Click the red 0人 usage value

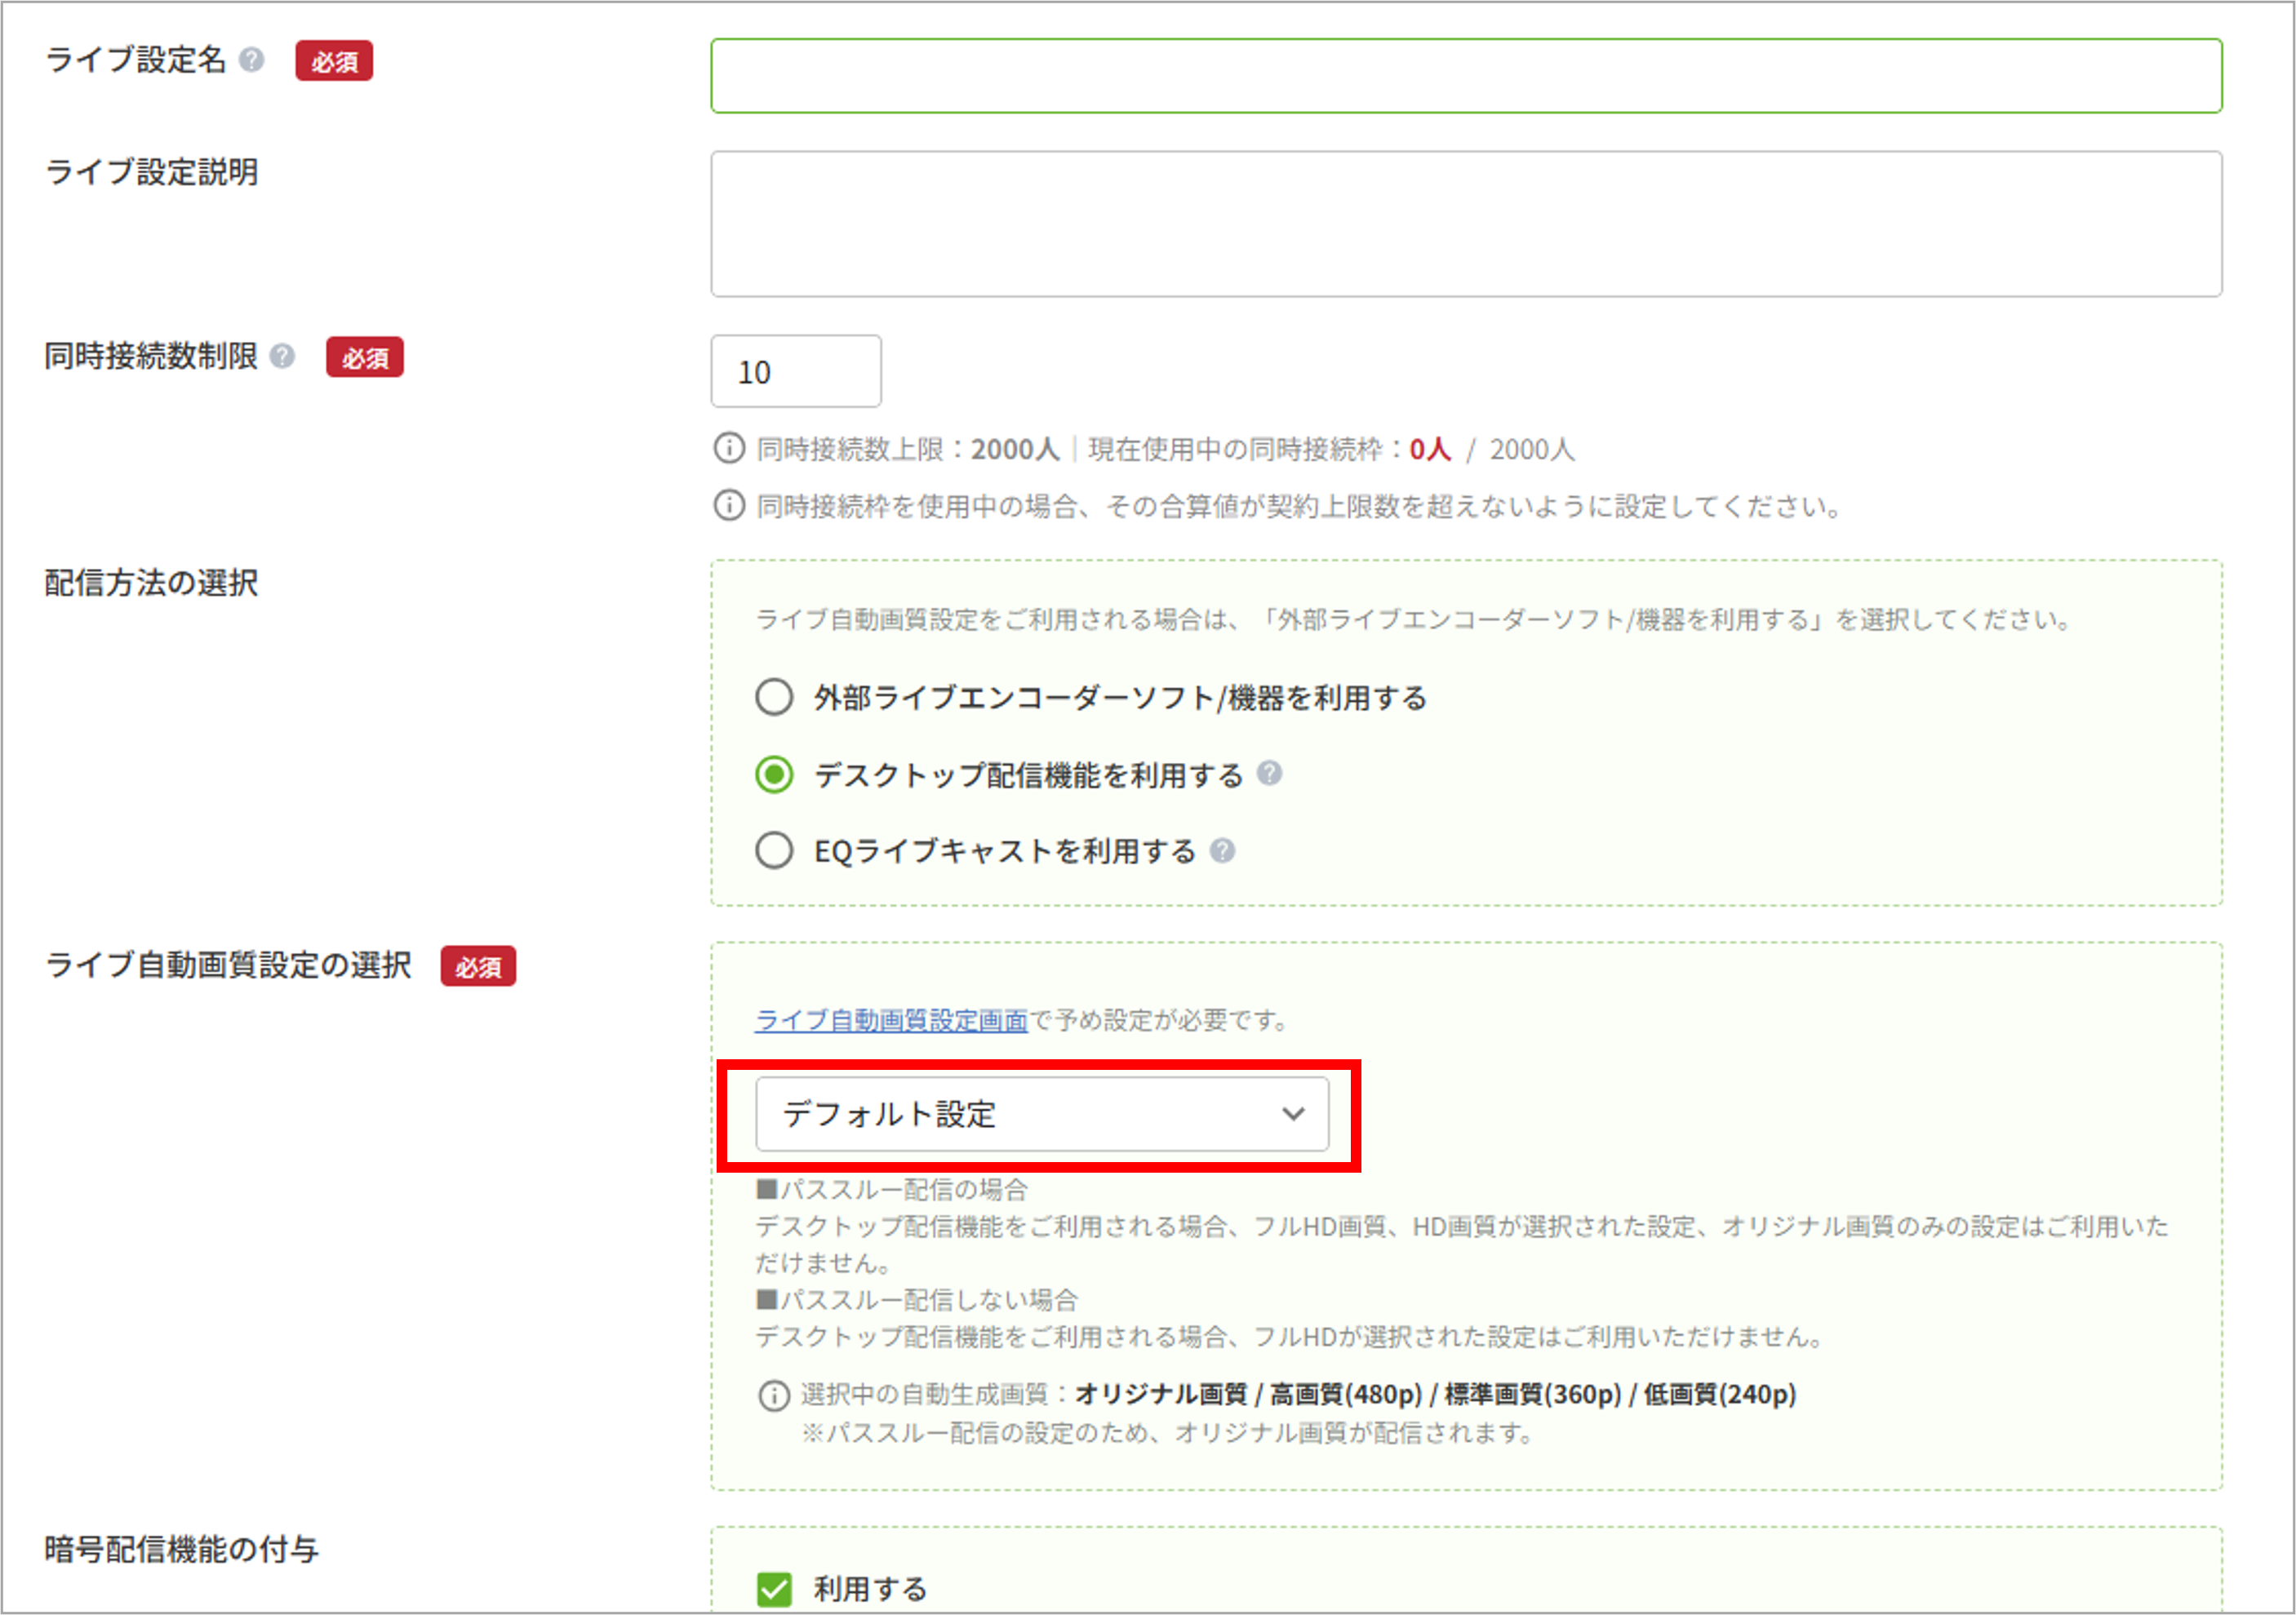[1430, 449]
